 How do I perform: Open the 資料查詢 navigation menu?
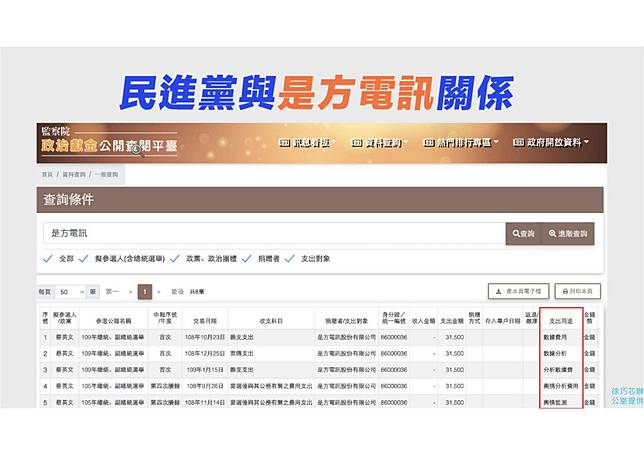point(380,142)
